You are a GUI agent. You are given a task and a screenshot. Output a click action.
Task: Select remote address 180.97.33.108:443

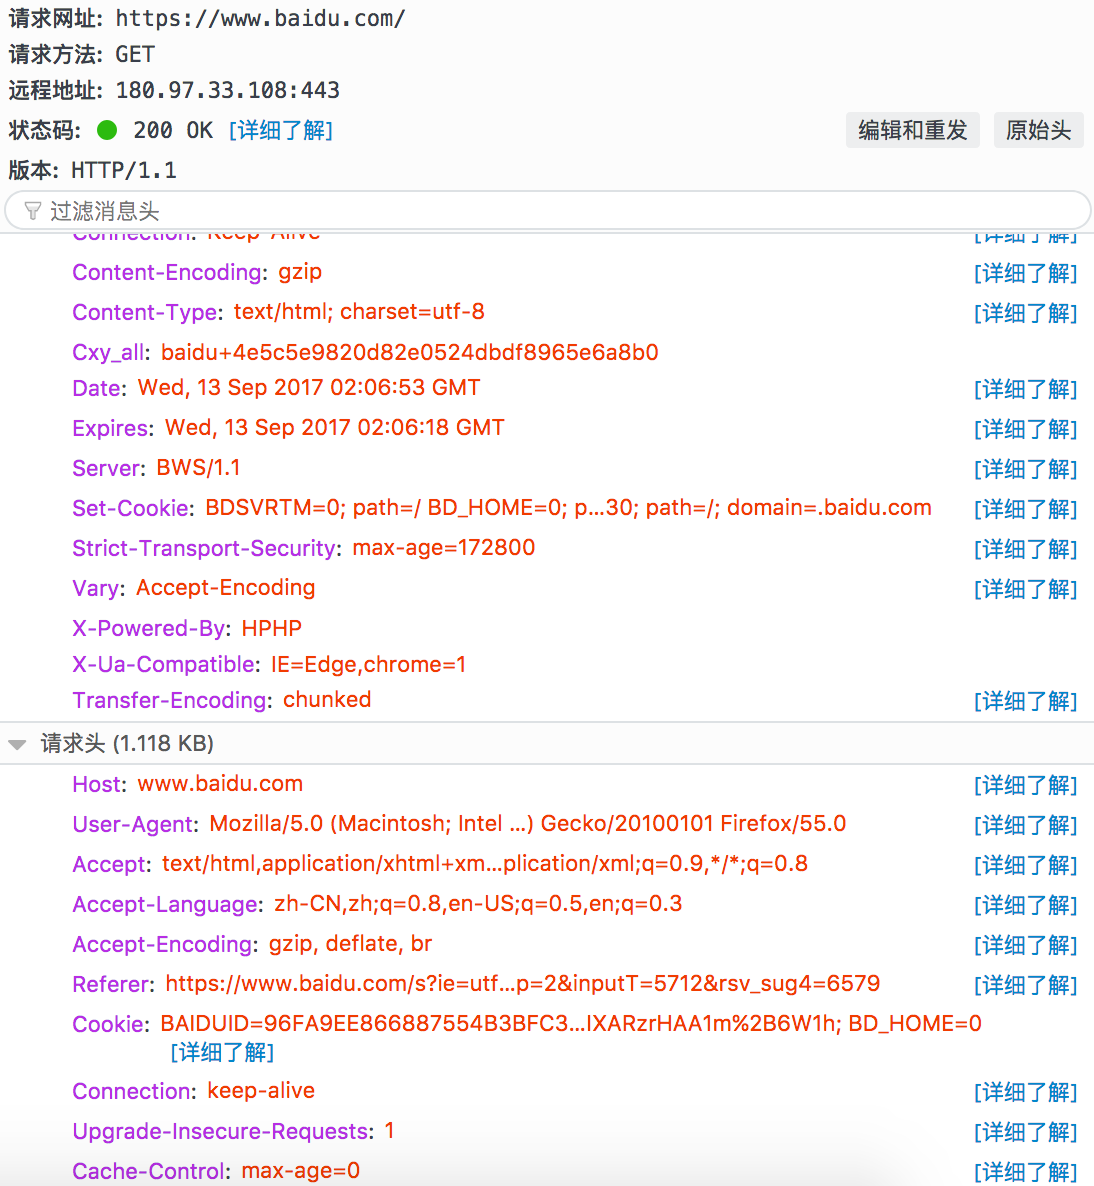tap(228, 91)
